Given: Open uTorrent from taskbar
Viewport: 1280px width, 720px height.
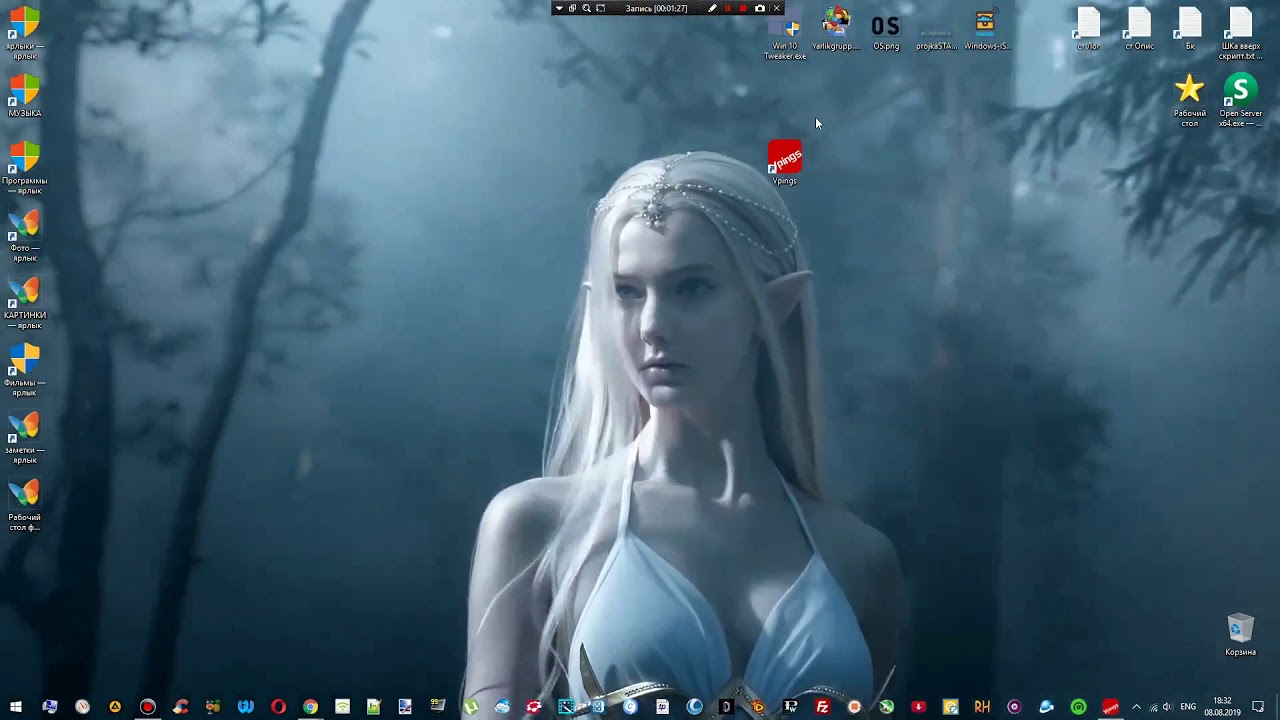Looking at the screenshot, I should pyautogui.click(x=470, y=707).
